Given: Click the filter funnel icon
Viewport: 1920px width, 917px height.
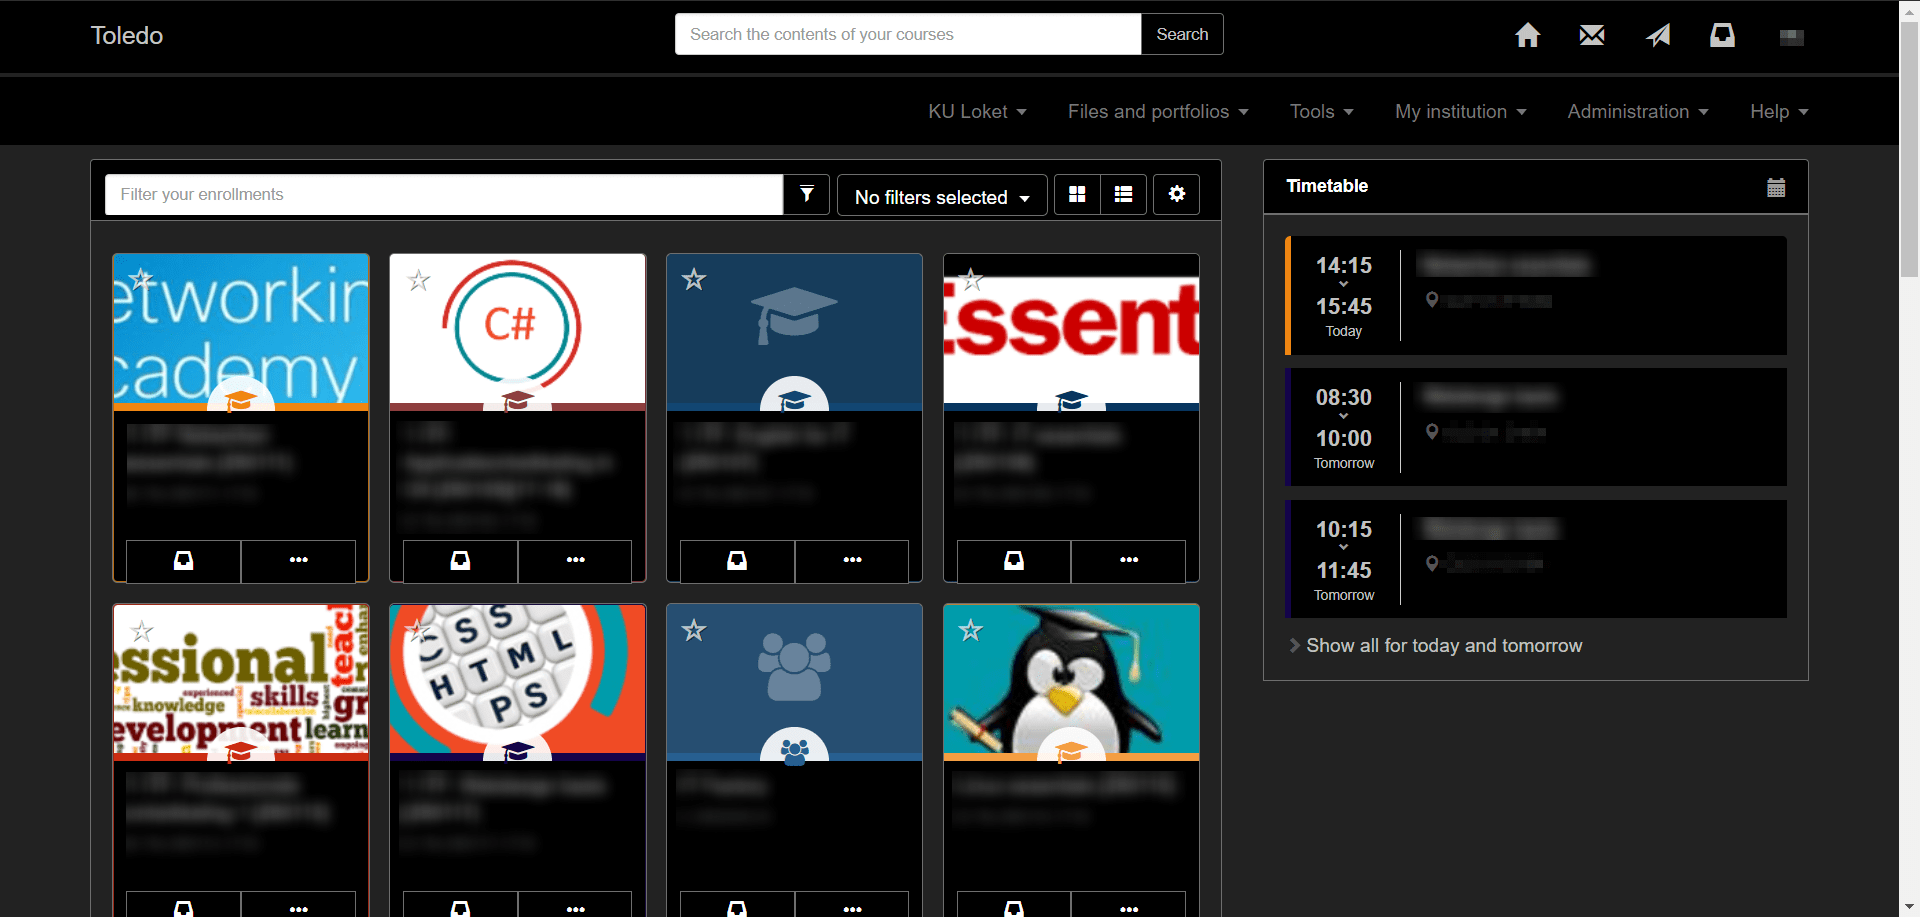Looking at the screenshot, I should point(806,194).
